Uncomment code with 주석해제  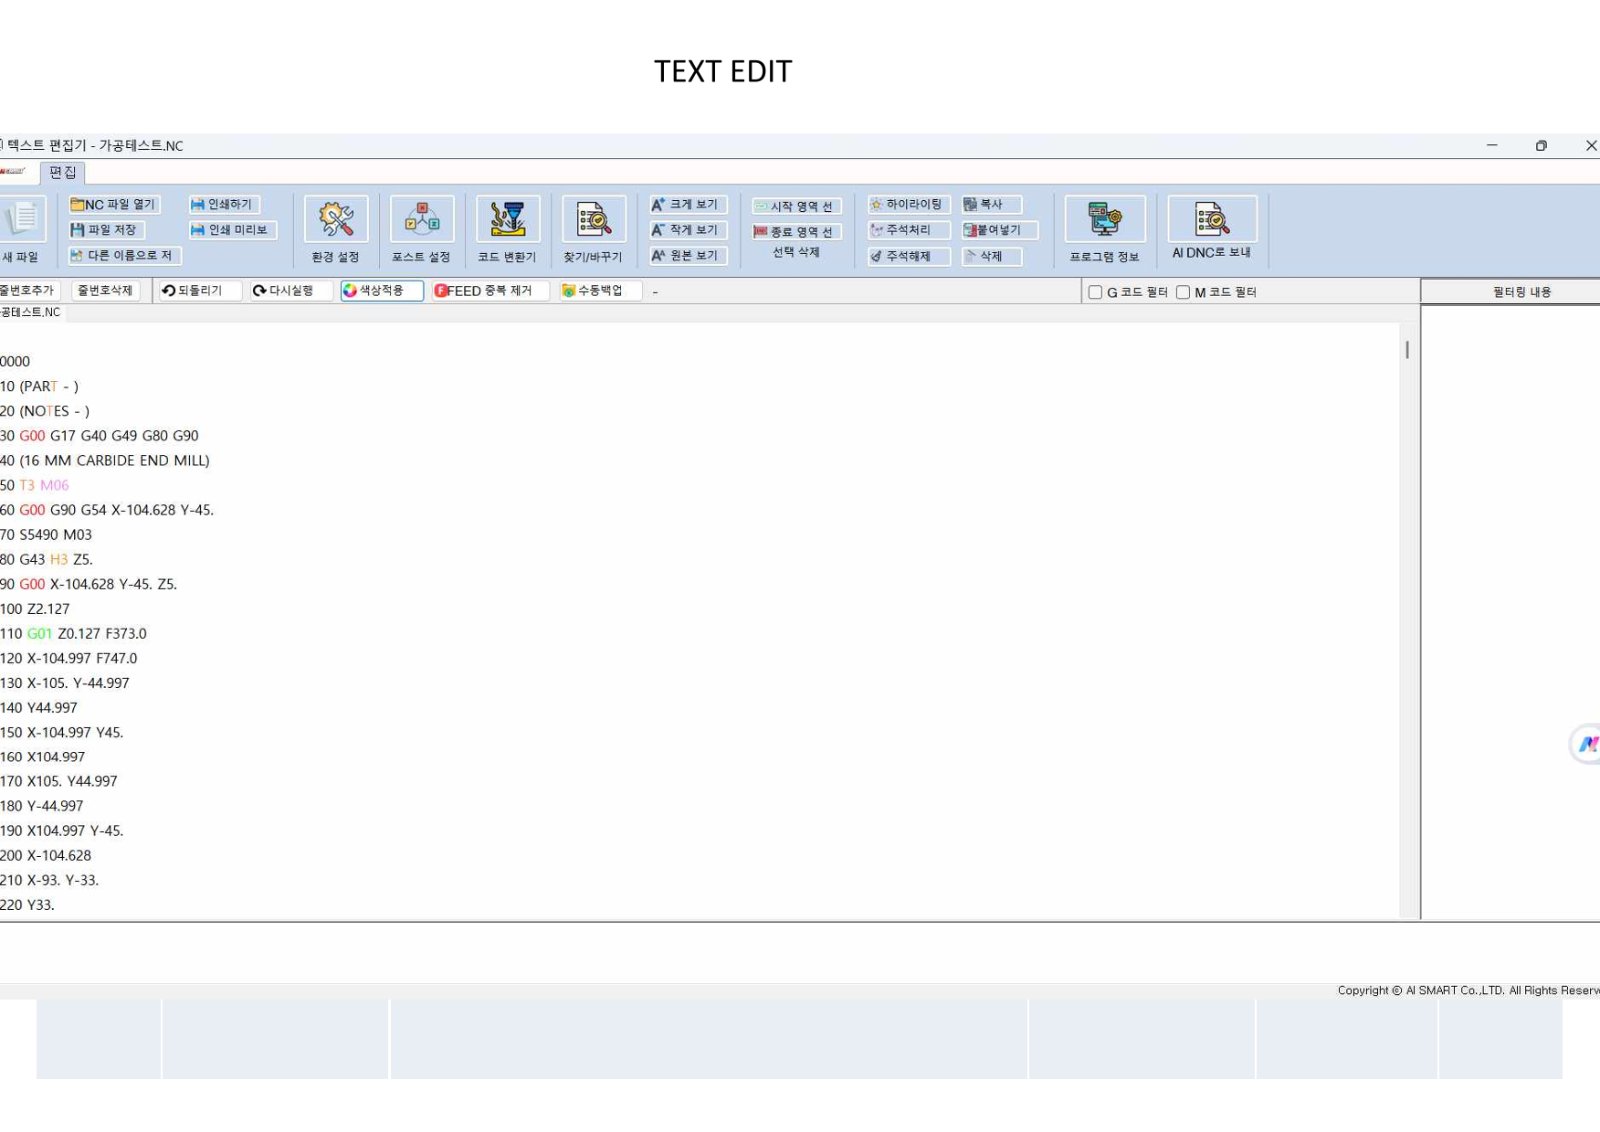[x=908, y=256]
